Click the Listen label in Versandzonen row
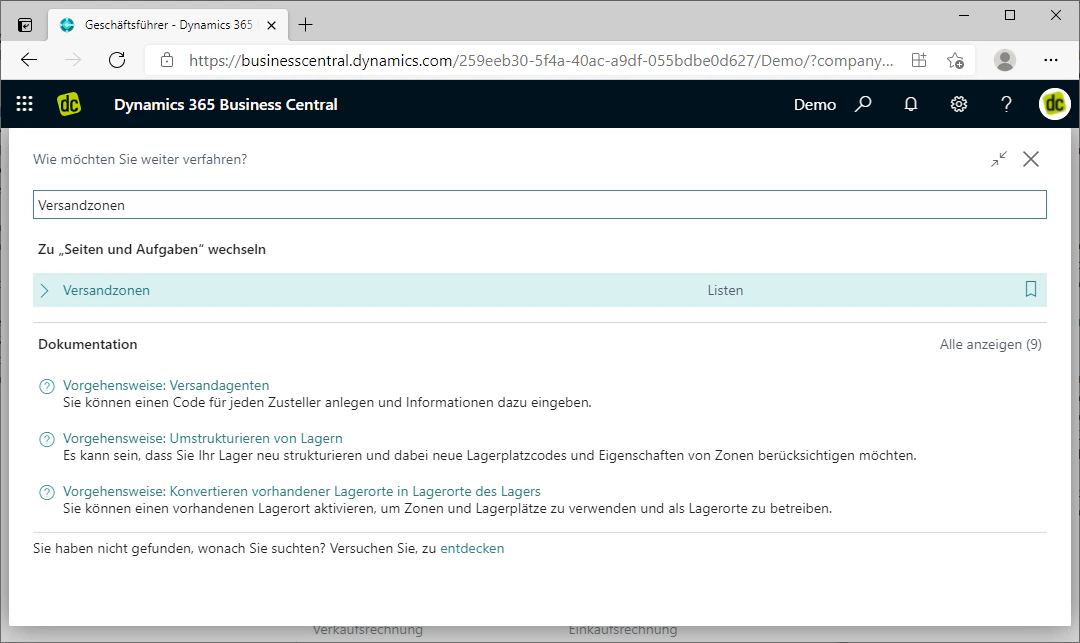Viewport: 1080px width, 643px height. pyautogui.click(x=725, y=291)
